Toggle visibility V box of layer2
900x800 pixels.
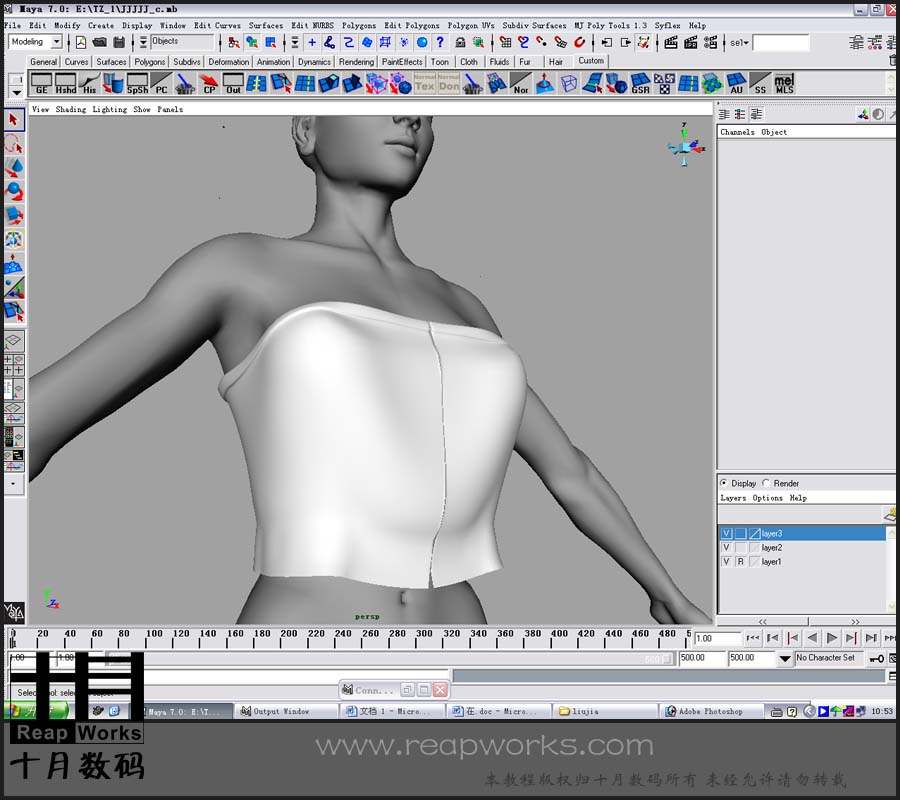(x=726, y=547)
